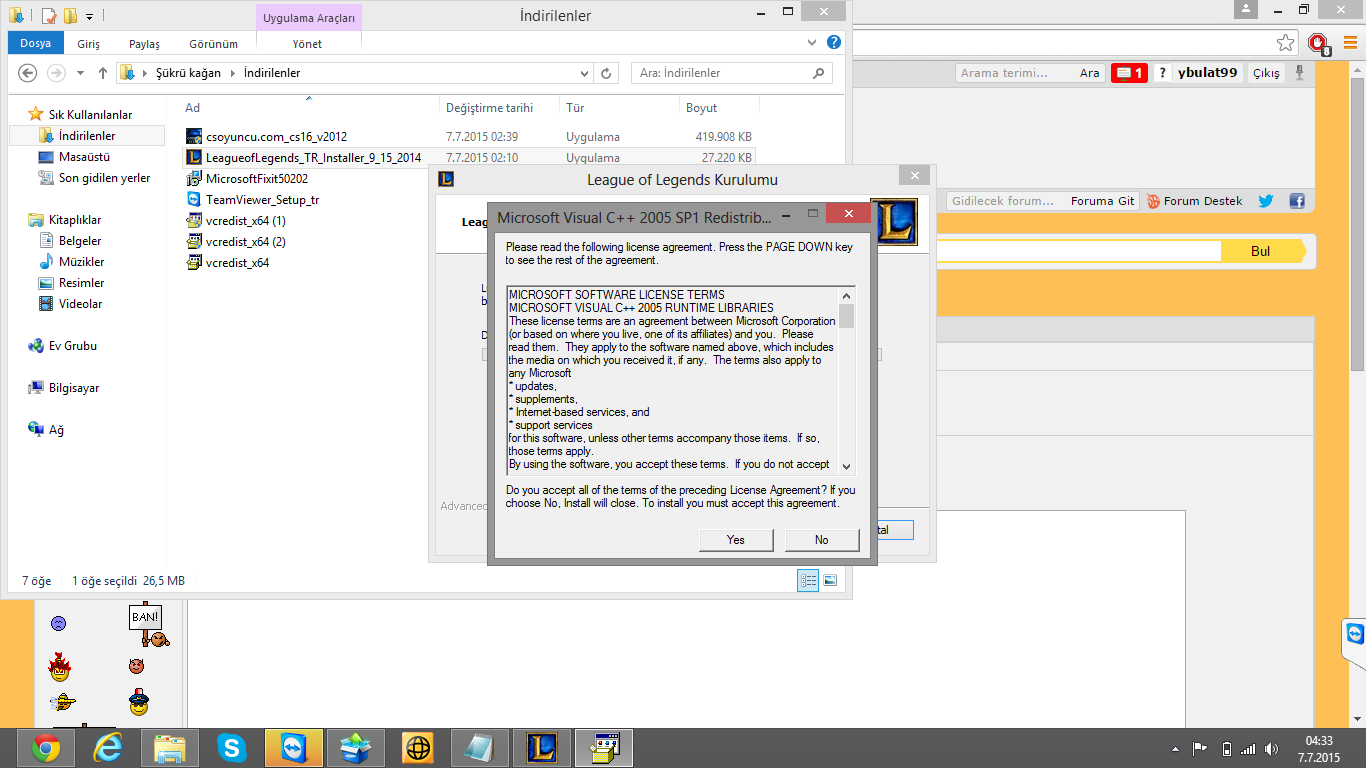Open Skype from the taskbar
Screen dimensions: 1366x768
[232, 748]
